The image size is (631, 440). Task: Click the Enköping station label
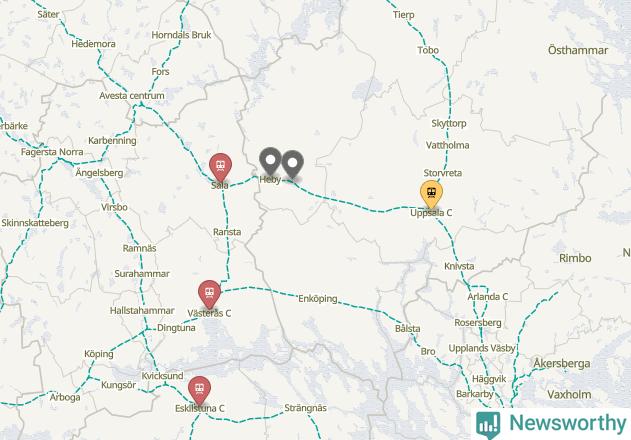point(318,299)
